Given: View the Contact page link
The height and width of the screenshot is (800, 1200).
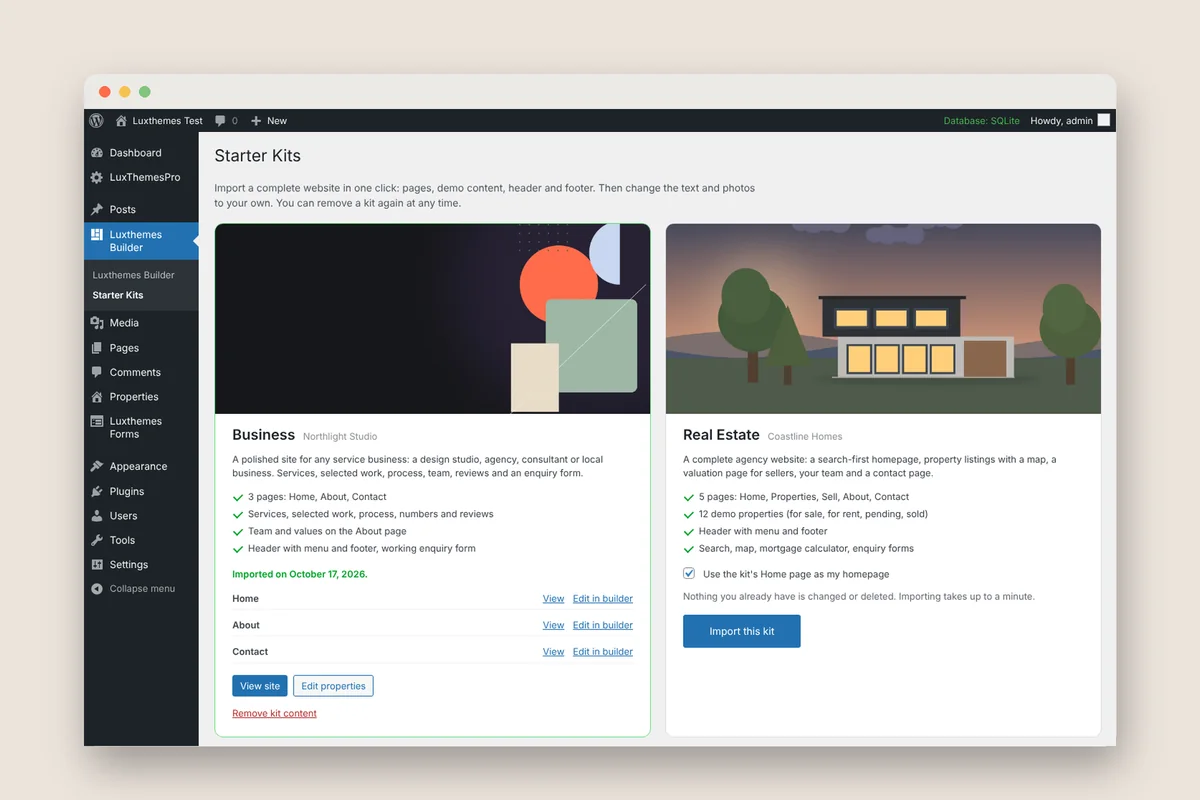Looking at the screenshot, I should (x=554, y=652).
